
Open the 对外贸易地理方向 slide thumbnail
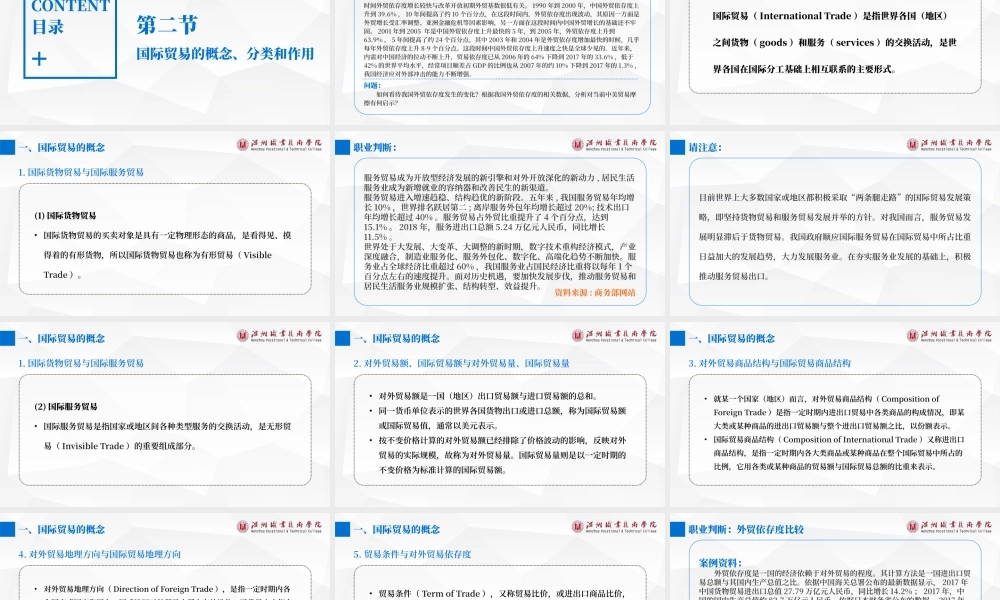point(165,560)
